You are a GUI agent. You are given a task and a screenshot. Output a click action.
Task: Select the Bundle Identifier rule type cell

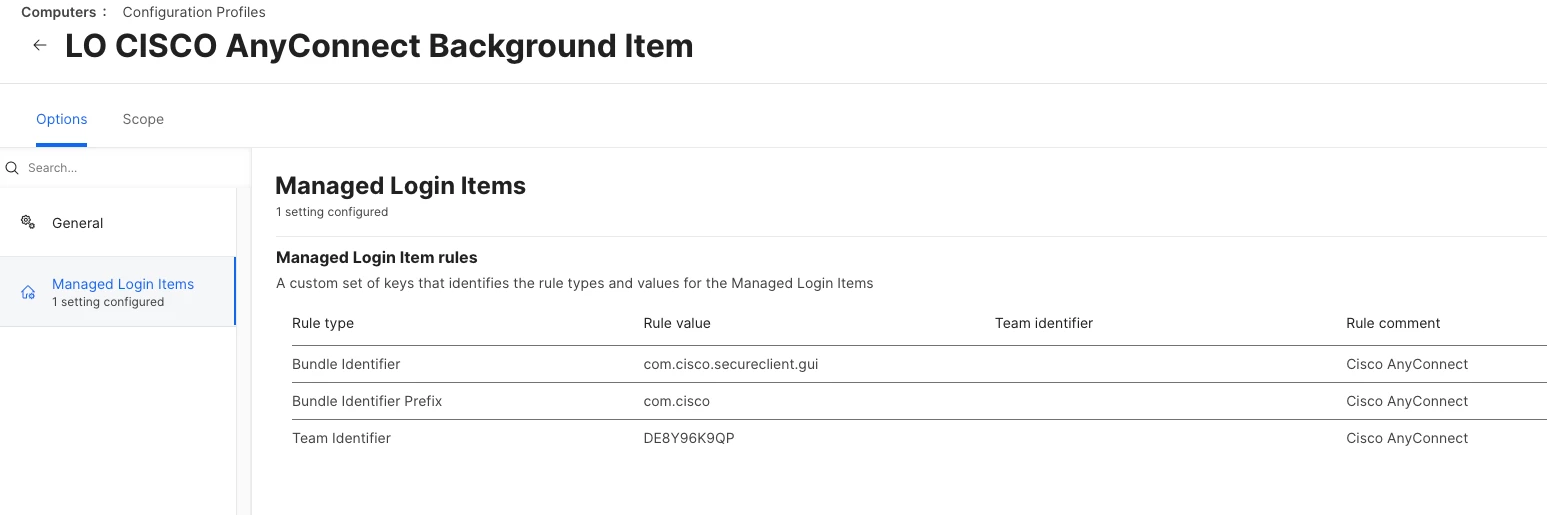(x=346, y=364)
